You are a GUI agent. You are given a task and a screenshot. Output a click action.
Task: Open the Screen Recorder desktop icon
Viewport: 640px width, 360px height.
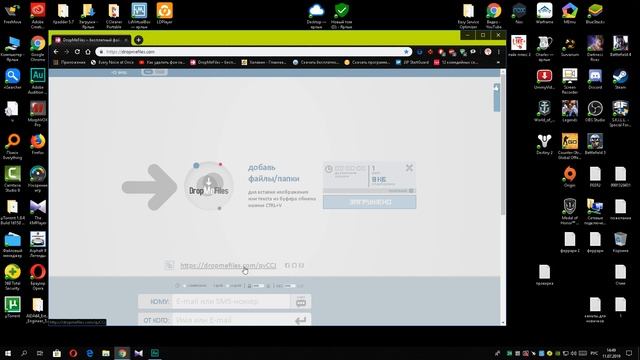[x=570, y=81]
